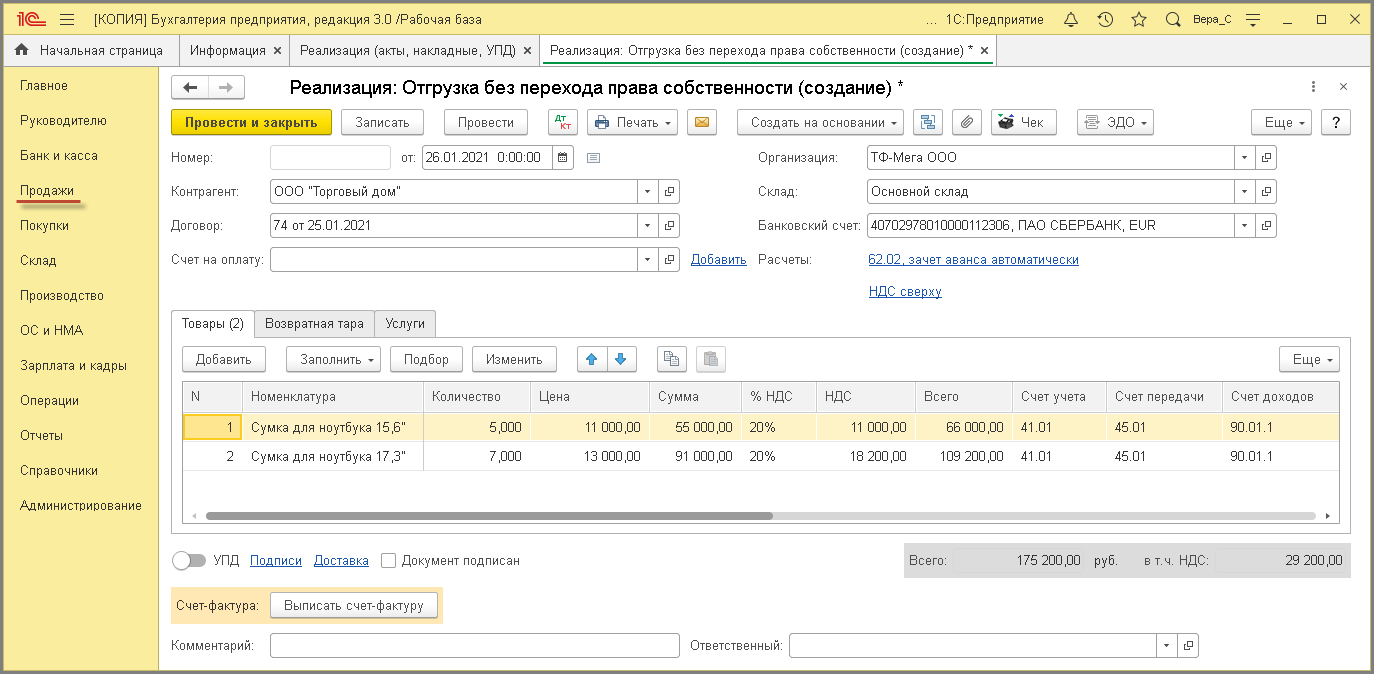Open Печать dropdown menu
1374x674 pixels.
pyautogui.click(x=632, y=122)
